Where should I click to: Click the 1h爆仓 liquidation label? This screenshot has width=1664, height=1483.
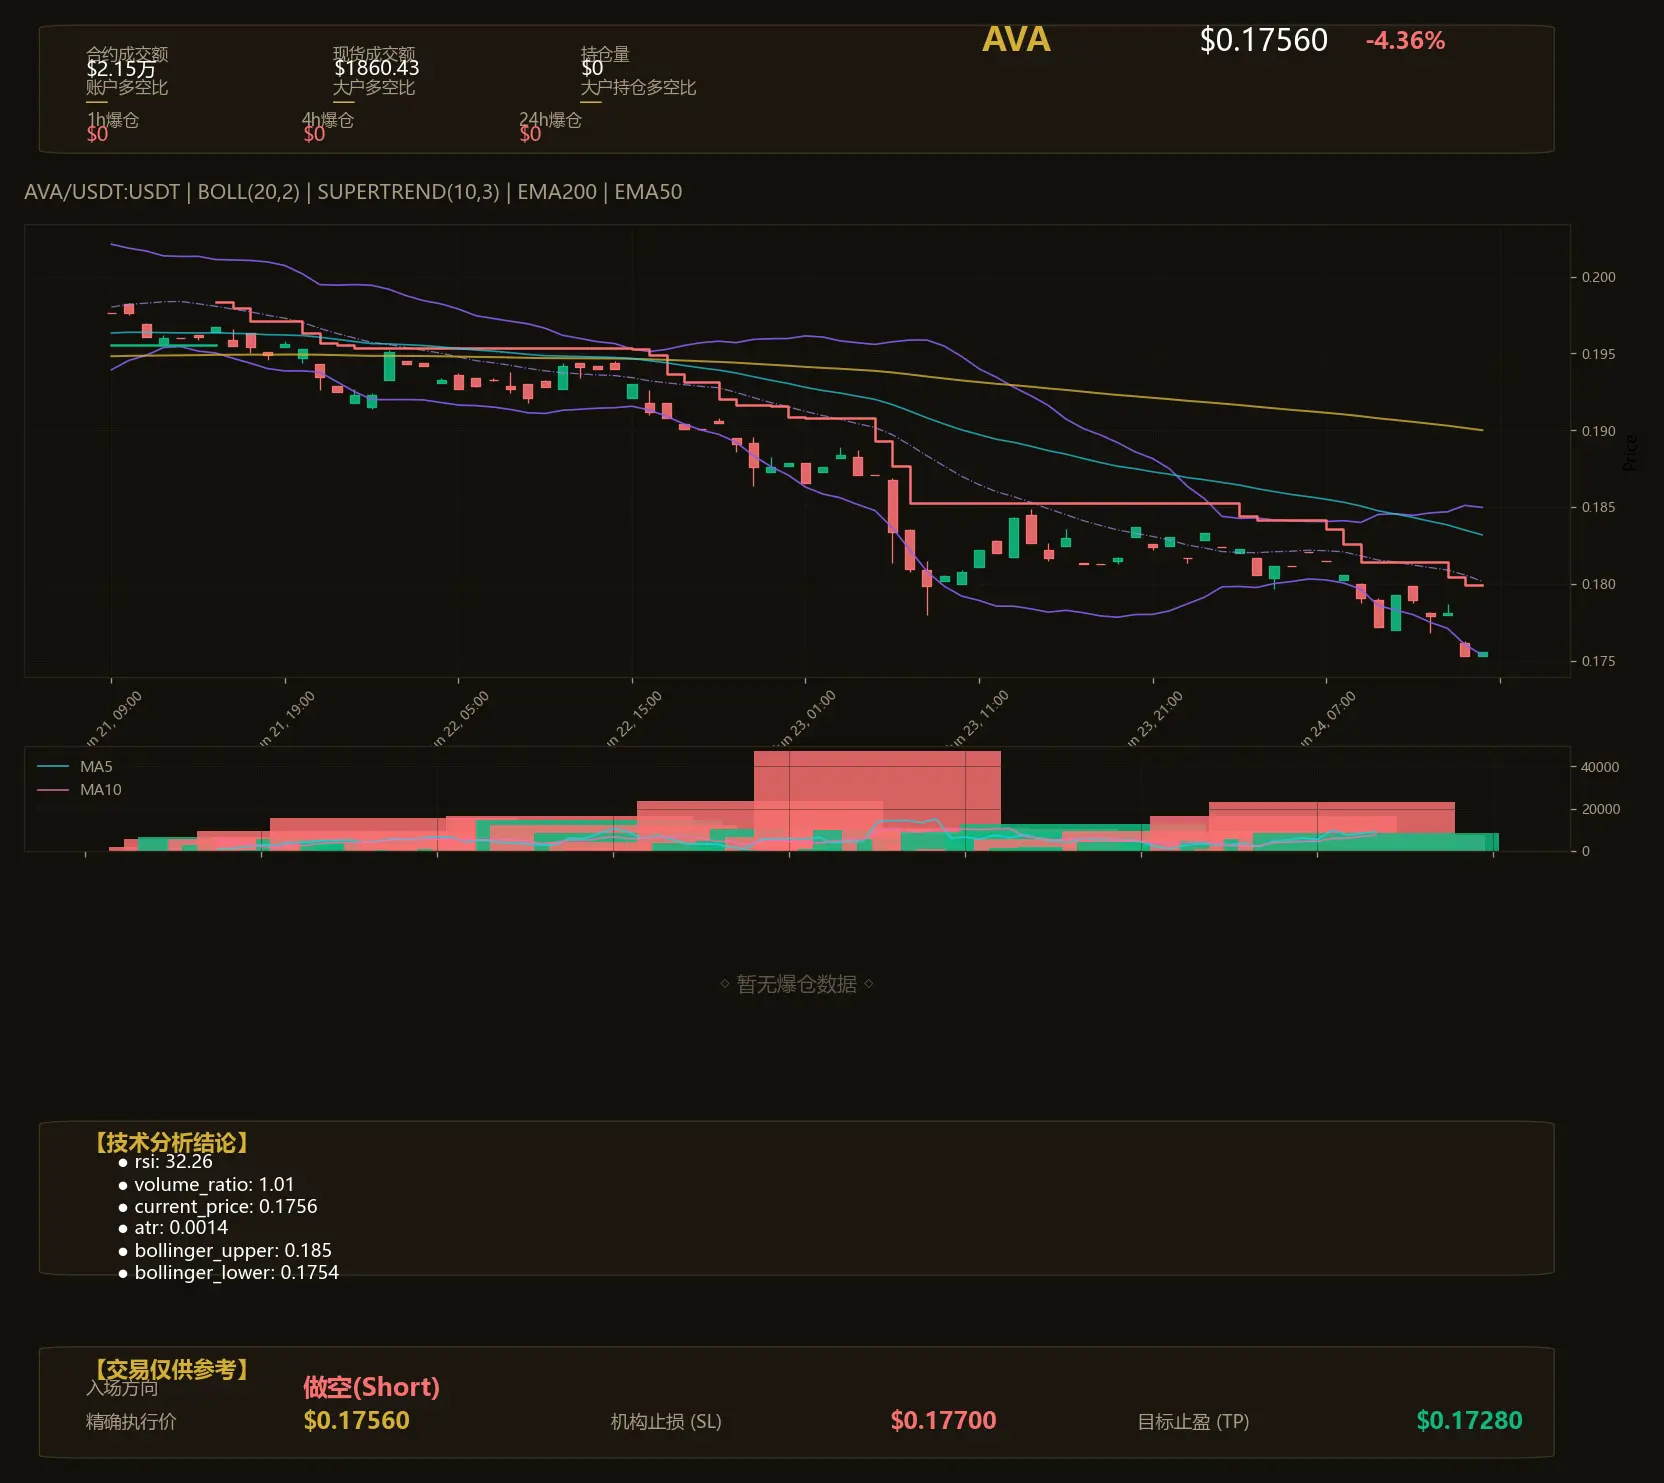(113, 120)
